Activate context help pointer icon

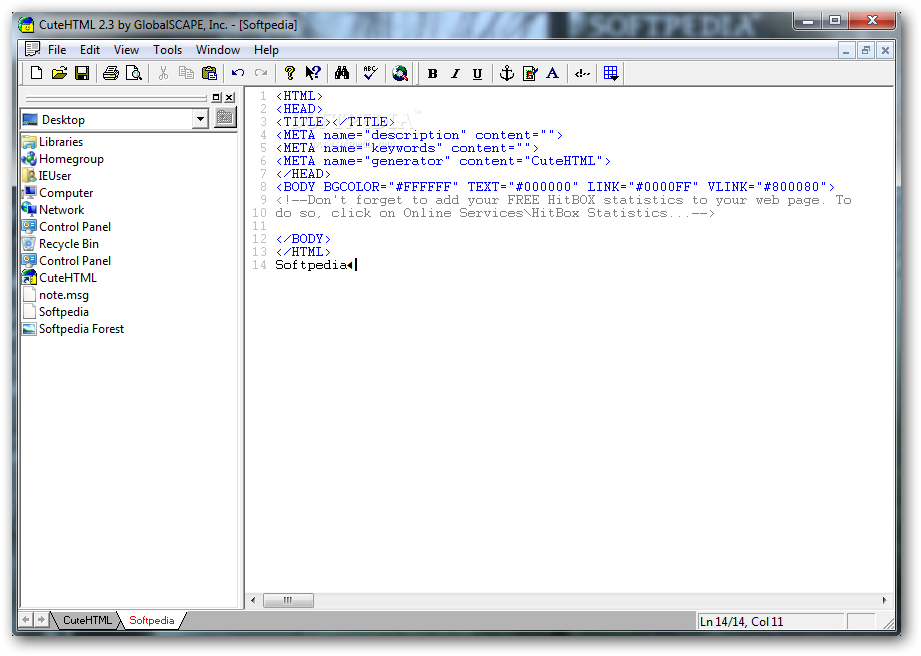pyautogui.click(x=313, y=73)
